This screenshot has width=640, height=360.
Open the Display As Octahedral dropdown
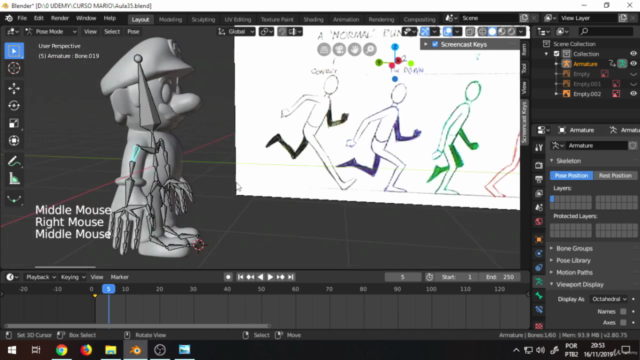click(x=609, y=299)
